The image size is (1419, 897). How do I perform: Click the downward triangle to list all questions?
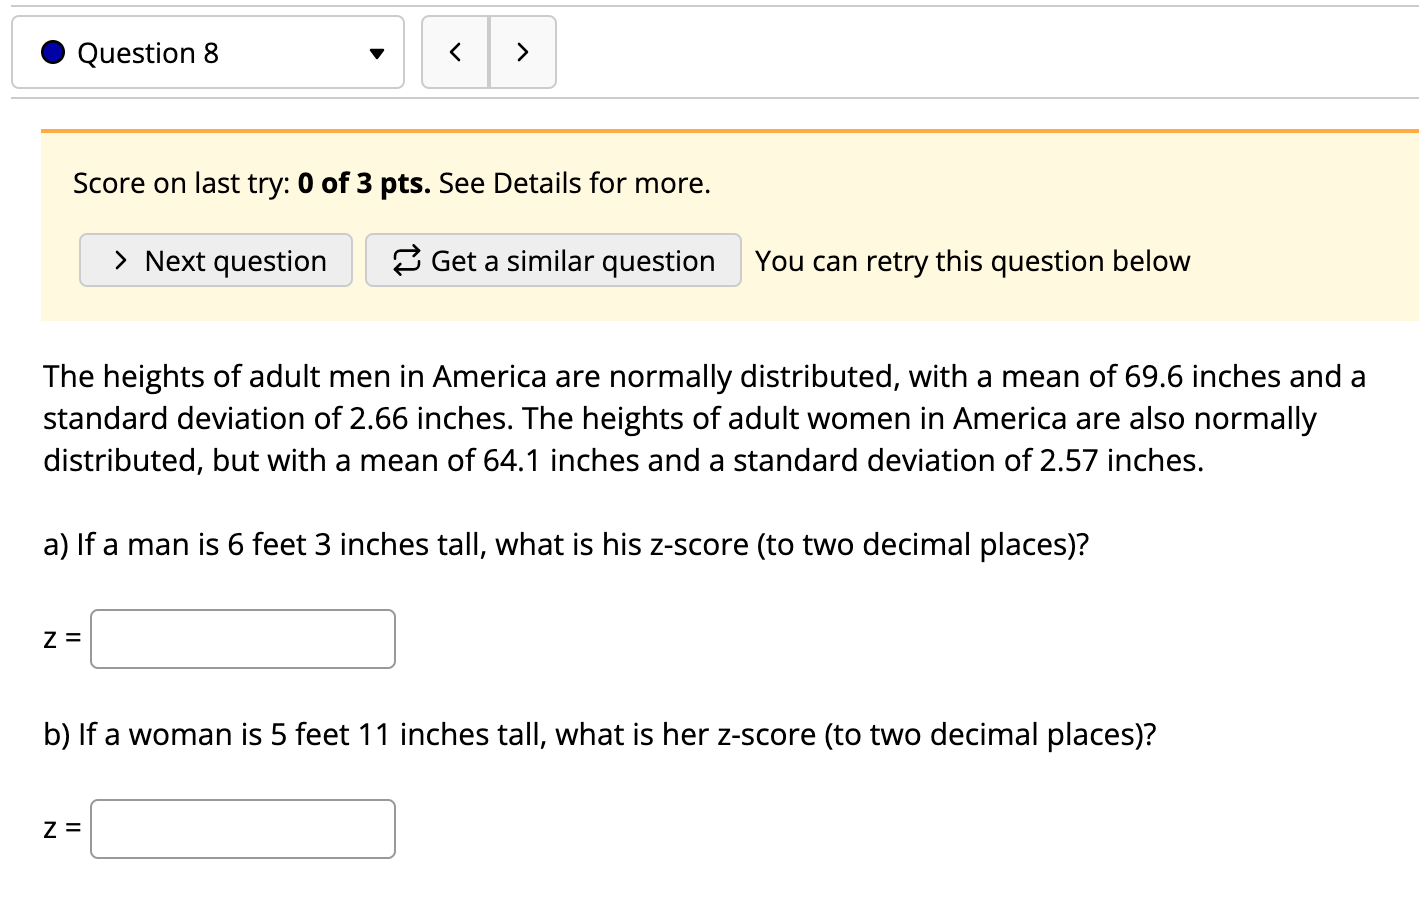375,53
